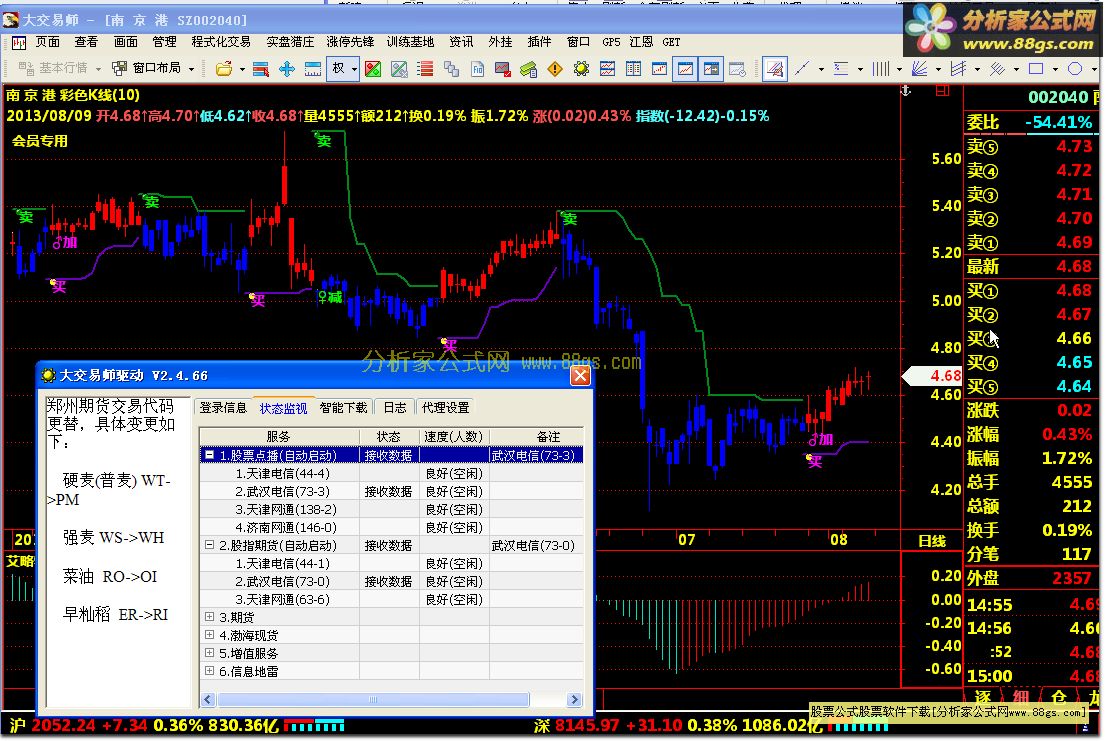Click the 服务 column header
Viewport: 1105px width, 741px height.
pos(279,436)
